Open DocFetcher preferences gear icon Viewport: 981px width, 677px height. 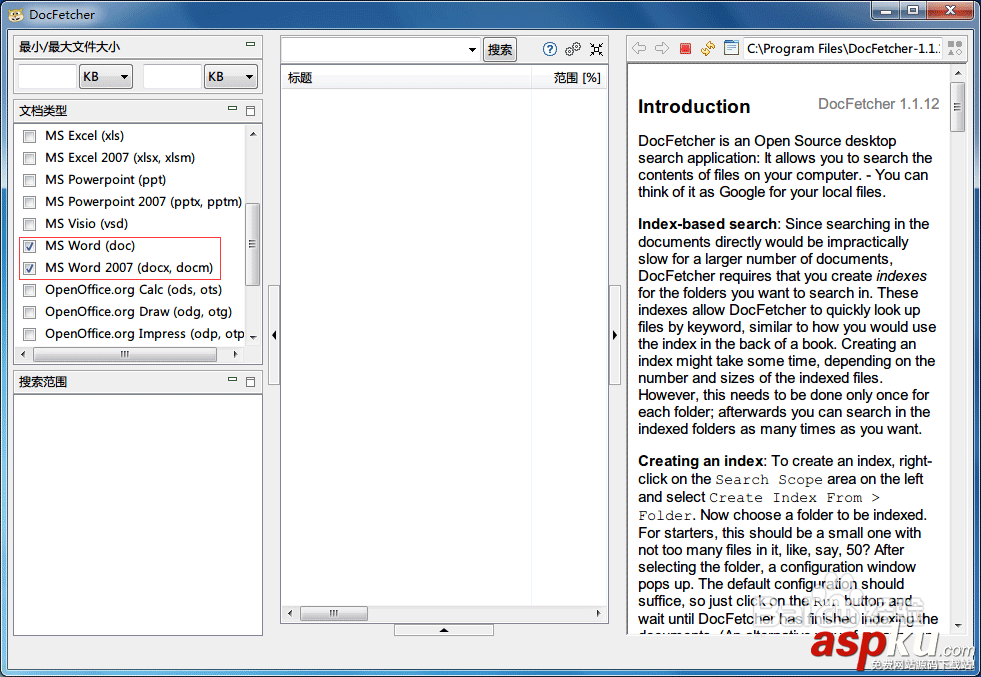coord(573,48)
